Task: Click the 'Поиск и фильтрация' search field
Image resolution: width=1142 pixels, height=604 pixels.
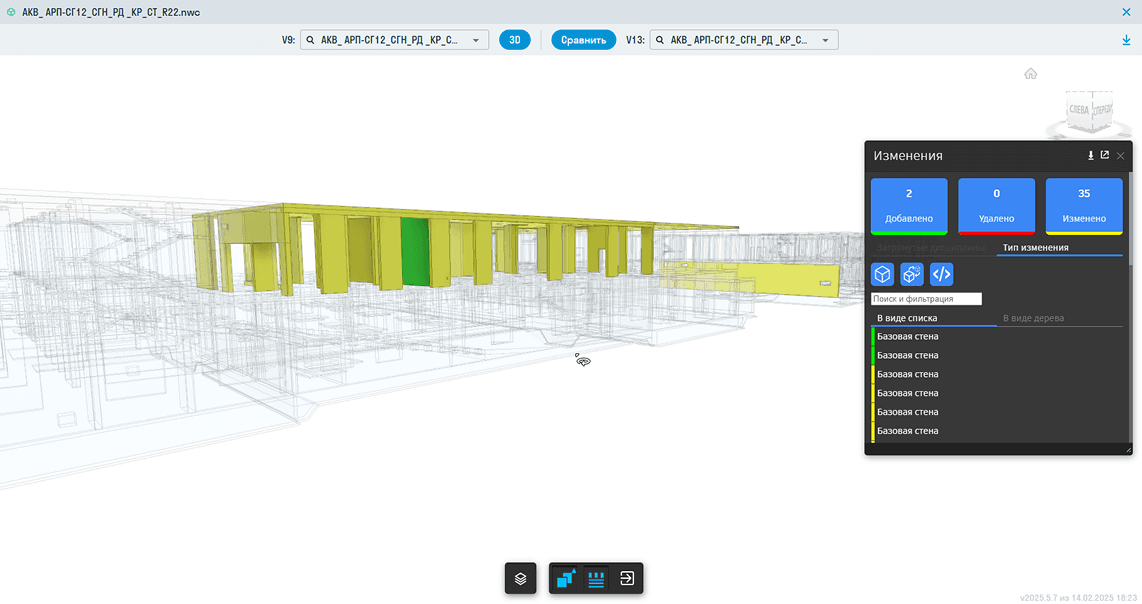Action: (x=926, y=299)
